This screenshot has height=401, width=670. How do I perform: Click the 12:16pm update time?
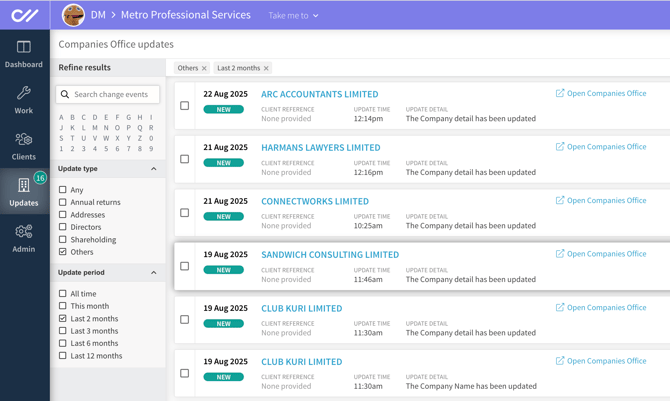click(x=368, y=172)
